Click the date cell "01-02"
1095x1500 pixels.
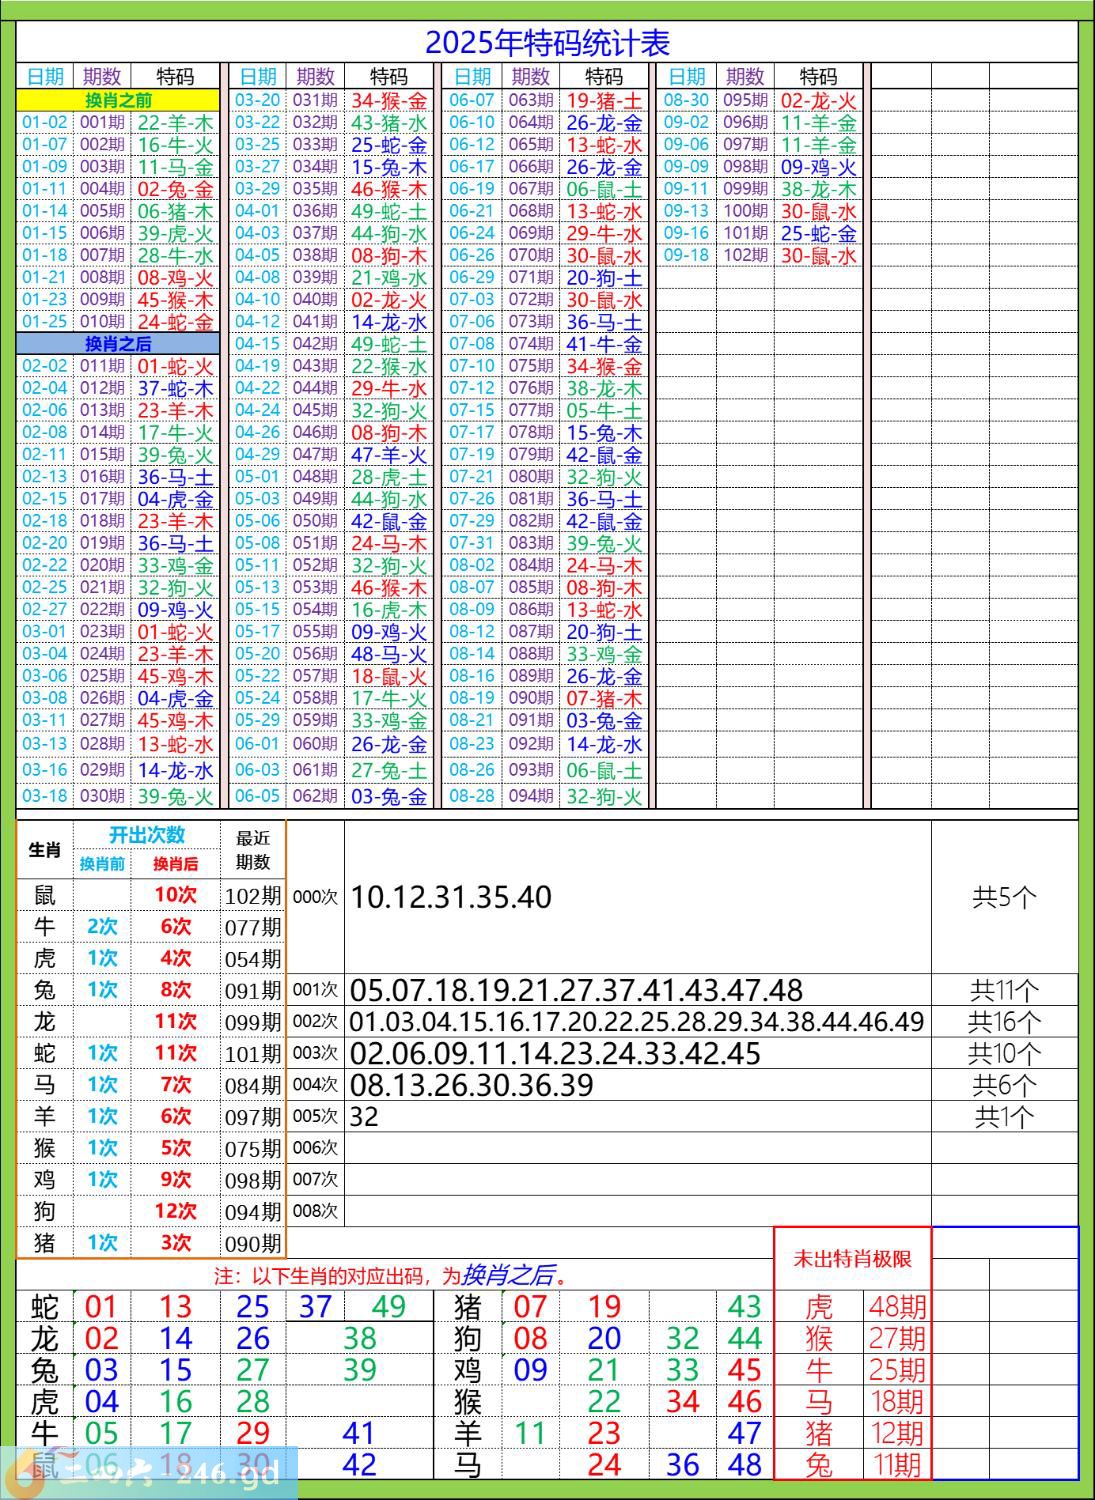(x=45, y=122)
